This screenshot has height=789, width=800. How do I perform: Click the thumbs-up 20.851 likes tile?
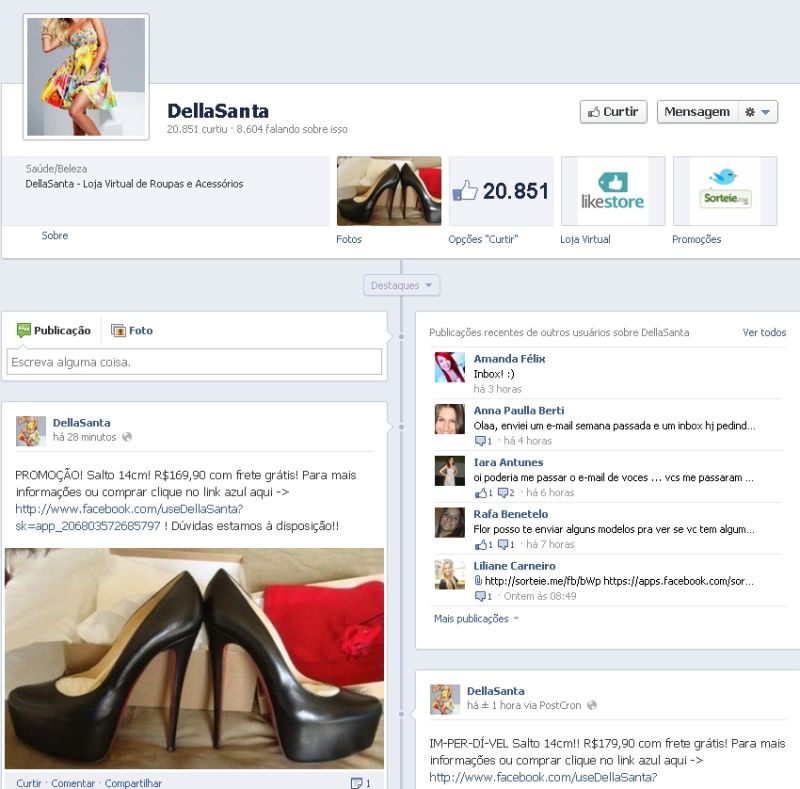tap(500, 191)
